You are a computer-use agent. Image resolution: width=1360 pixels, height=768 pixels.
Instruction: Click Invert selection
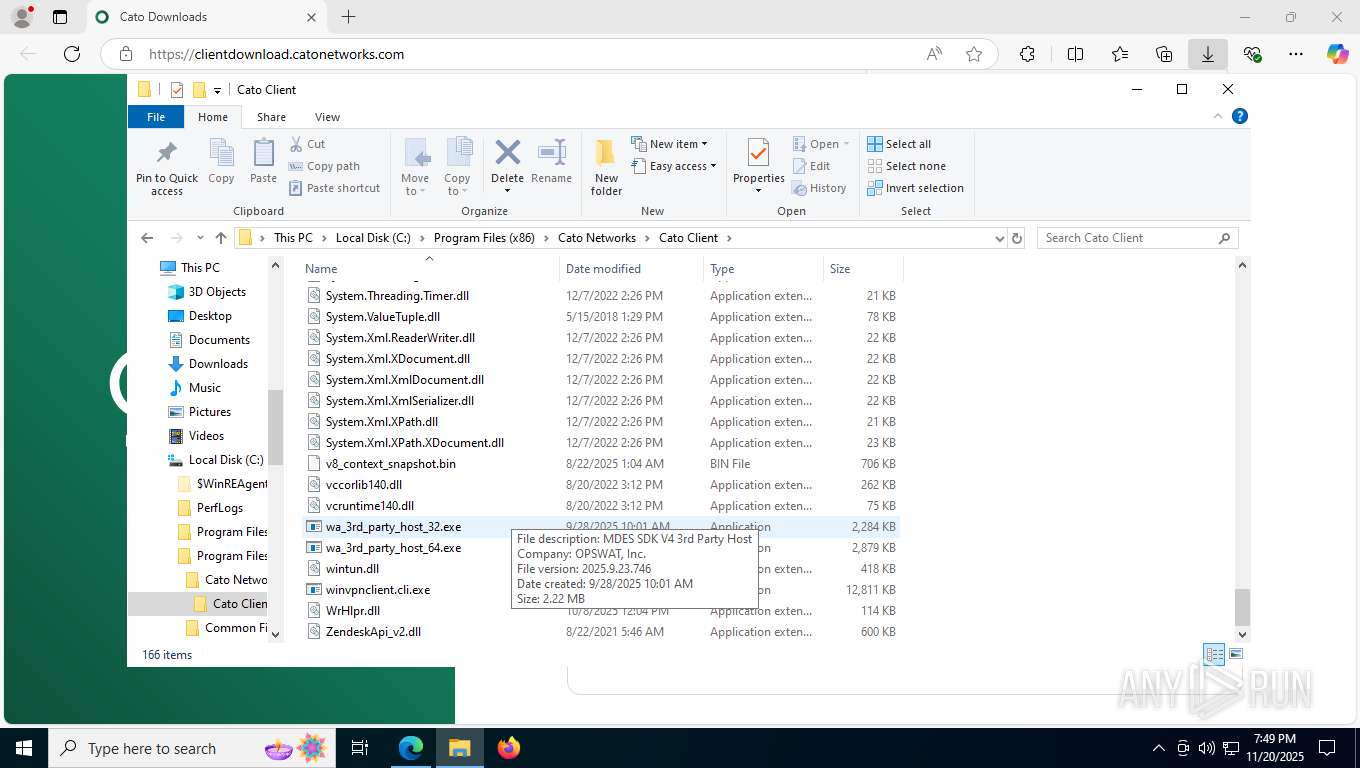[x=915, y=188]
